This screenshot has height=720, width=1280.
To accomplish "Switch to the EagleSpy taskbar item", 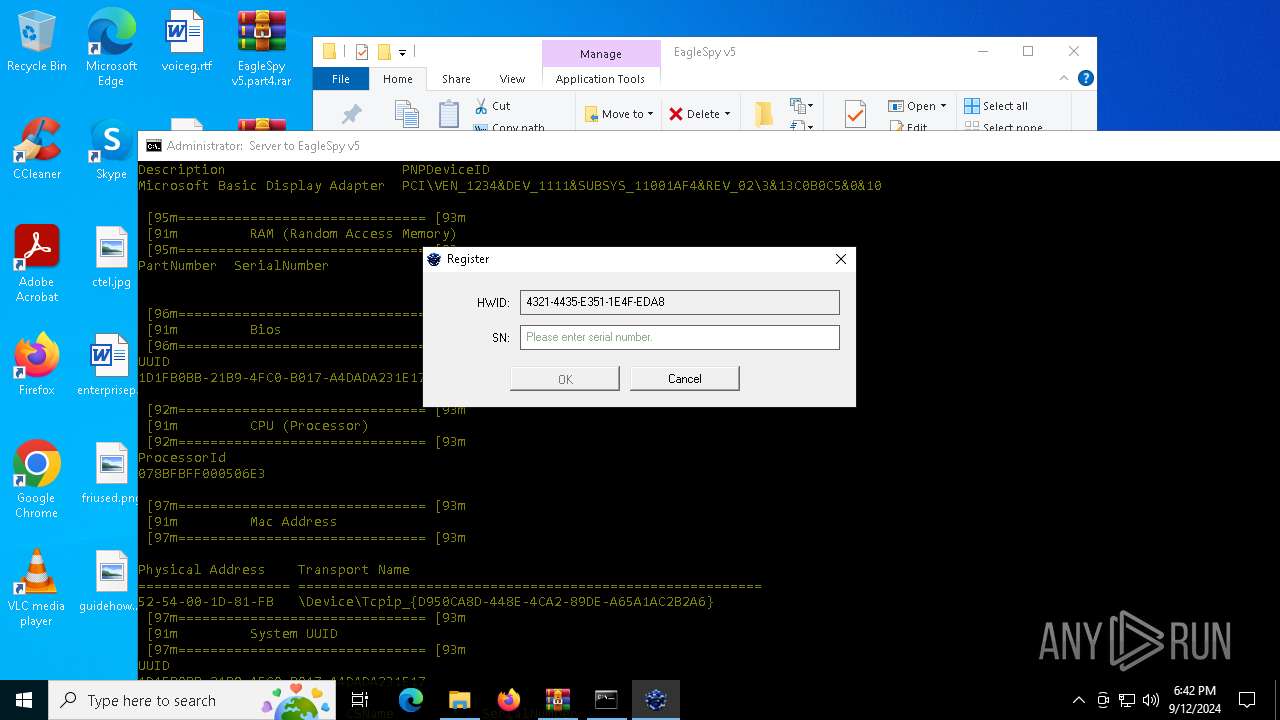I will pyautogui.click(x=656, y=700).
